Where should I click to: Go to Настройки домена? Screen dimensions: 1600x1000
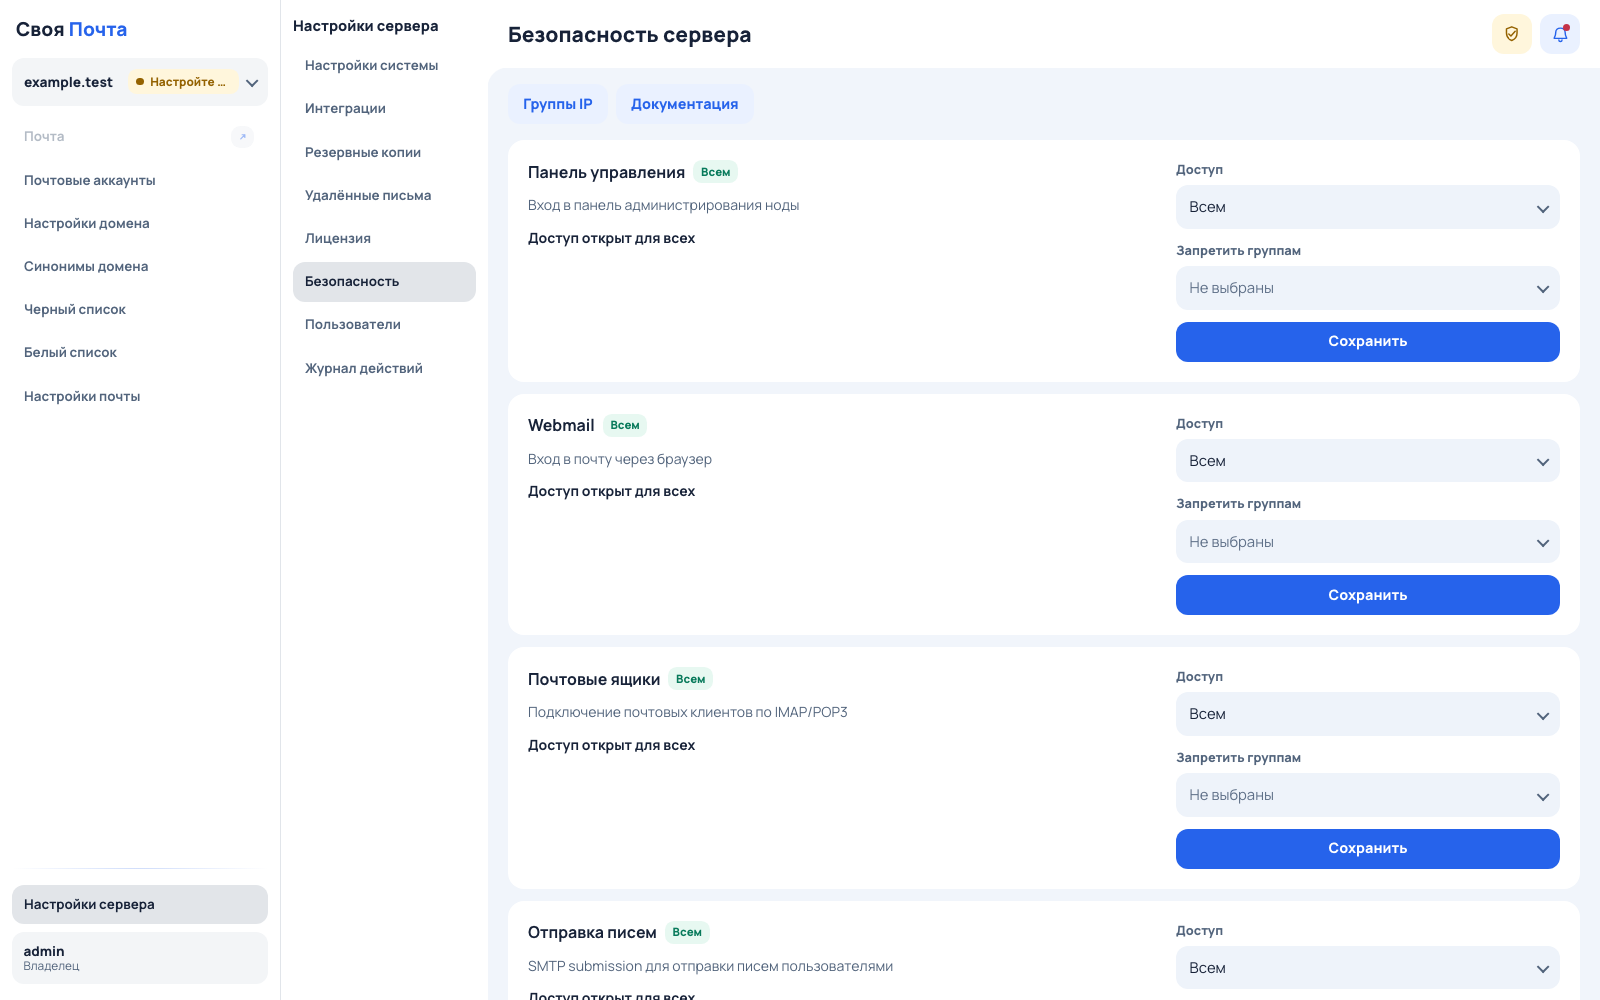(140, 224)
